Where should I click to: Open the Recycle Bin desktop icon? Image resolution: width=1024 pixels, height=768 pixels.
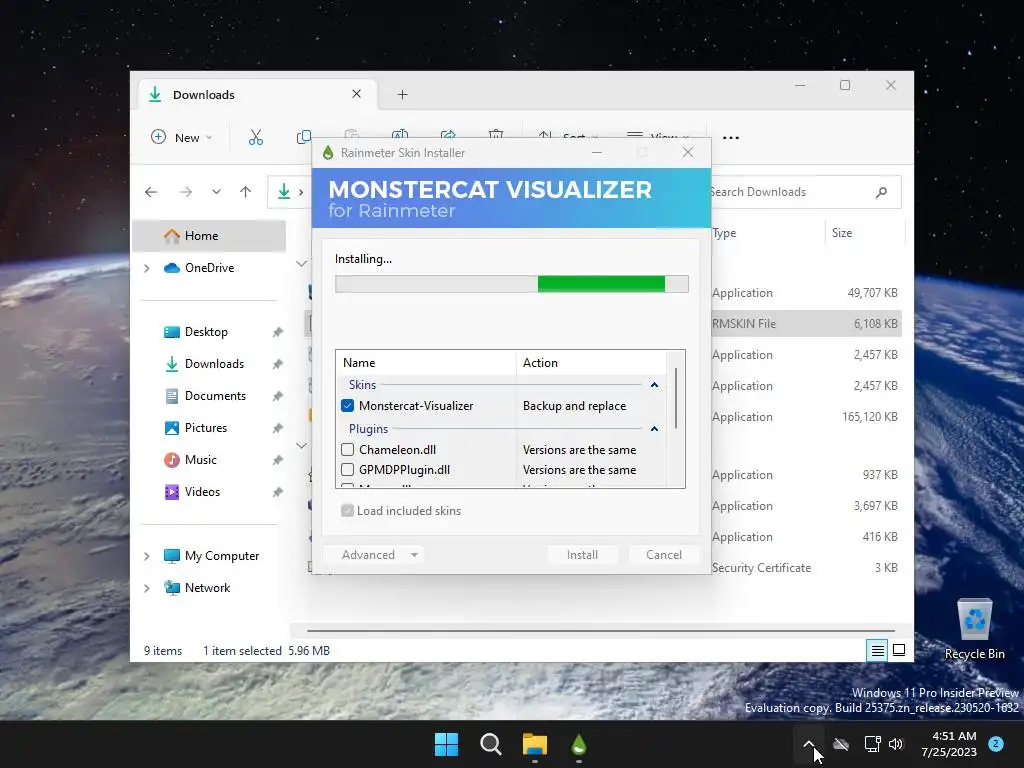pos(974,630)
